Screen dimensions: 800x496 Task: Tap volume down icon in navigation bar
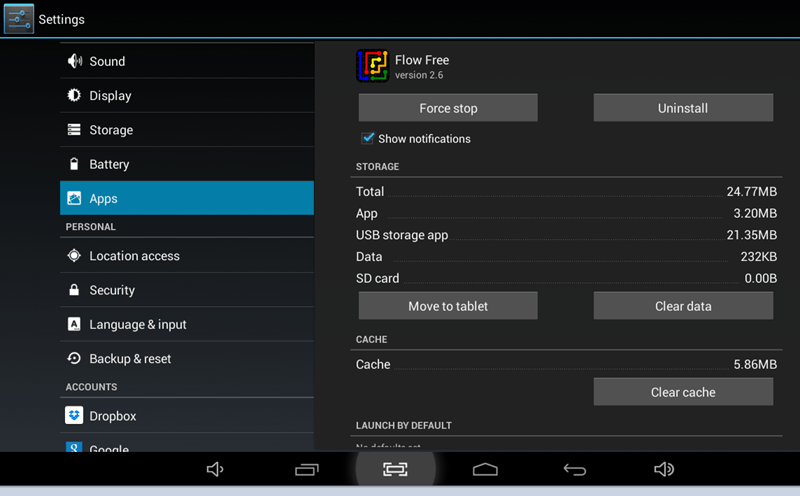tap(215, 469)
